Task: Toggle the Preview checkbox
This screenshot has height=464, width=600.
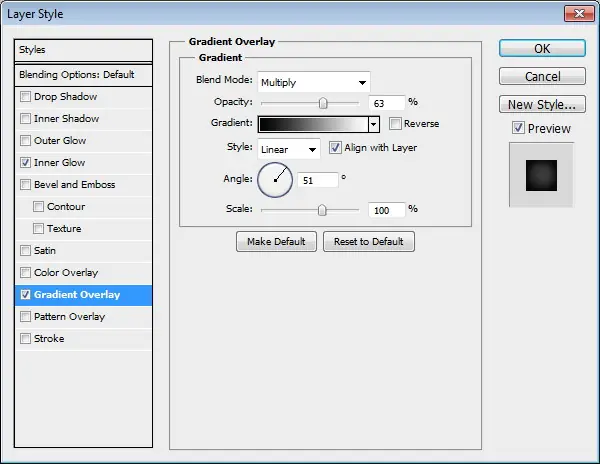Action: tap(518, 128)
